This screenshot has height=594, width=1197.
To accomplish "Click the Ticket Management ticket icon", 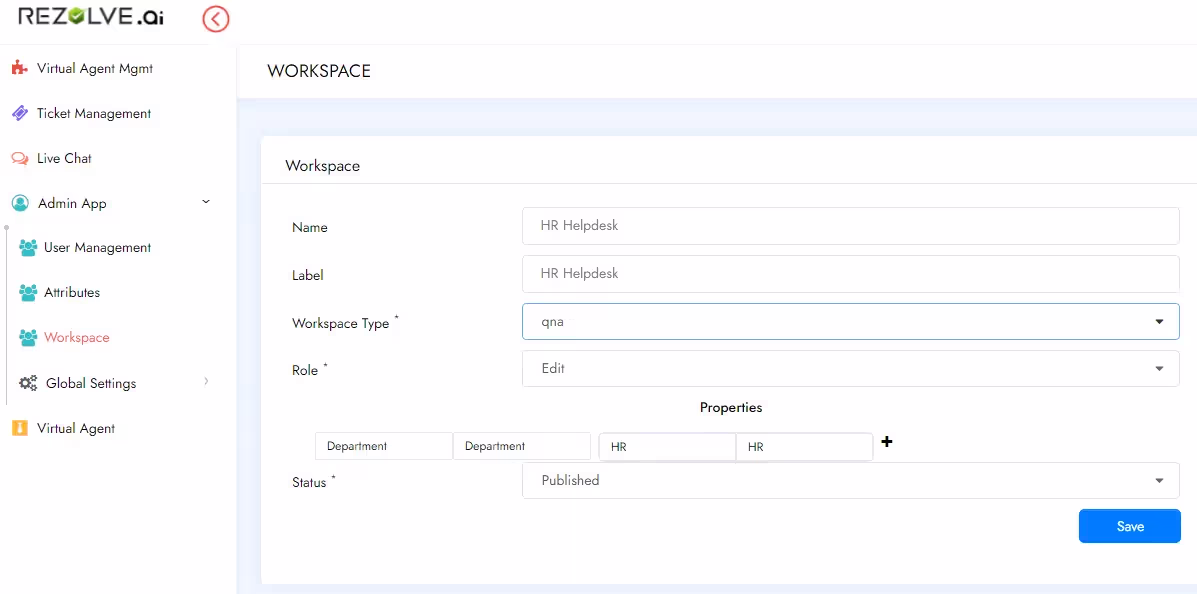I will coord(20,113).
